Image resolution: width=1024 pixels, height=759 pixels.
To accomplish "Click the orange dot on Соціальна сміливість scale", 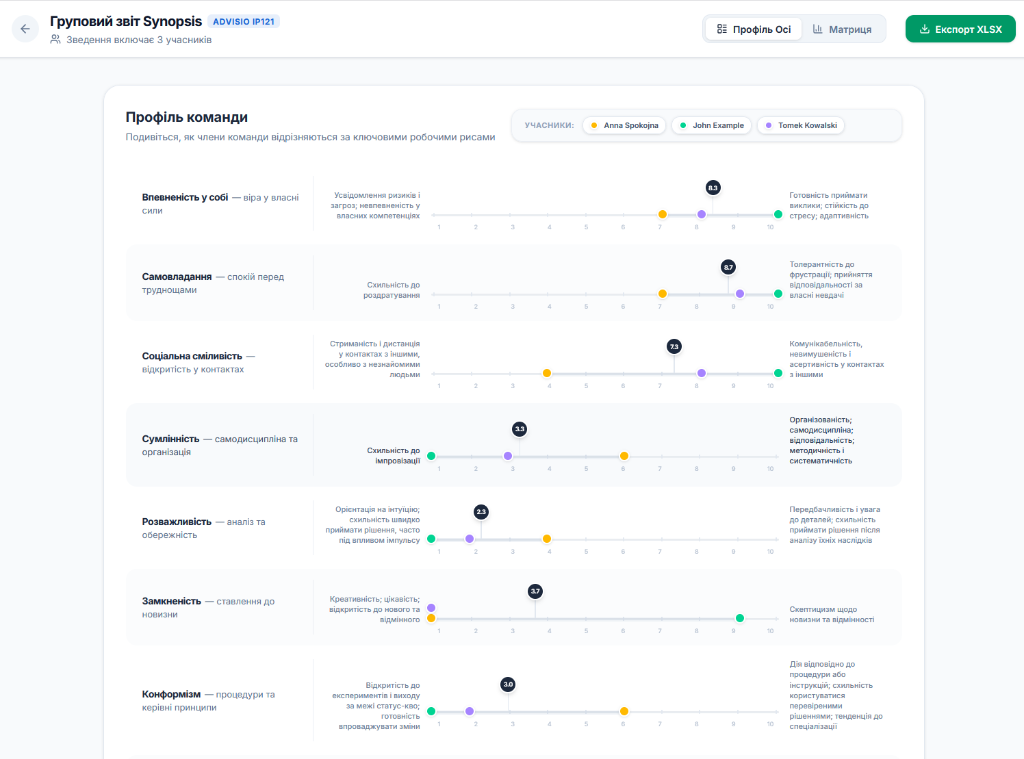I will click(547, 374).
